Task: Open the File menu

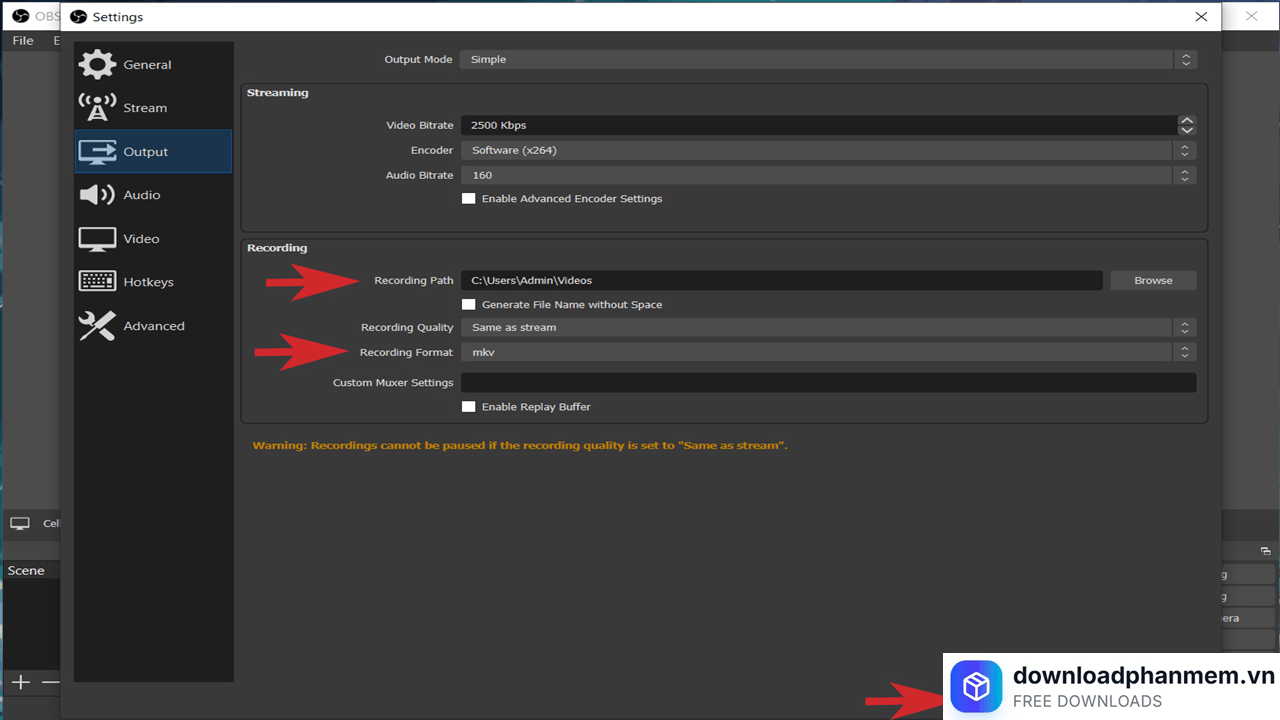Action: [22, 41]
